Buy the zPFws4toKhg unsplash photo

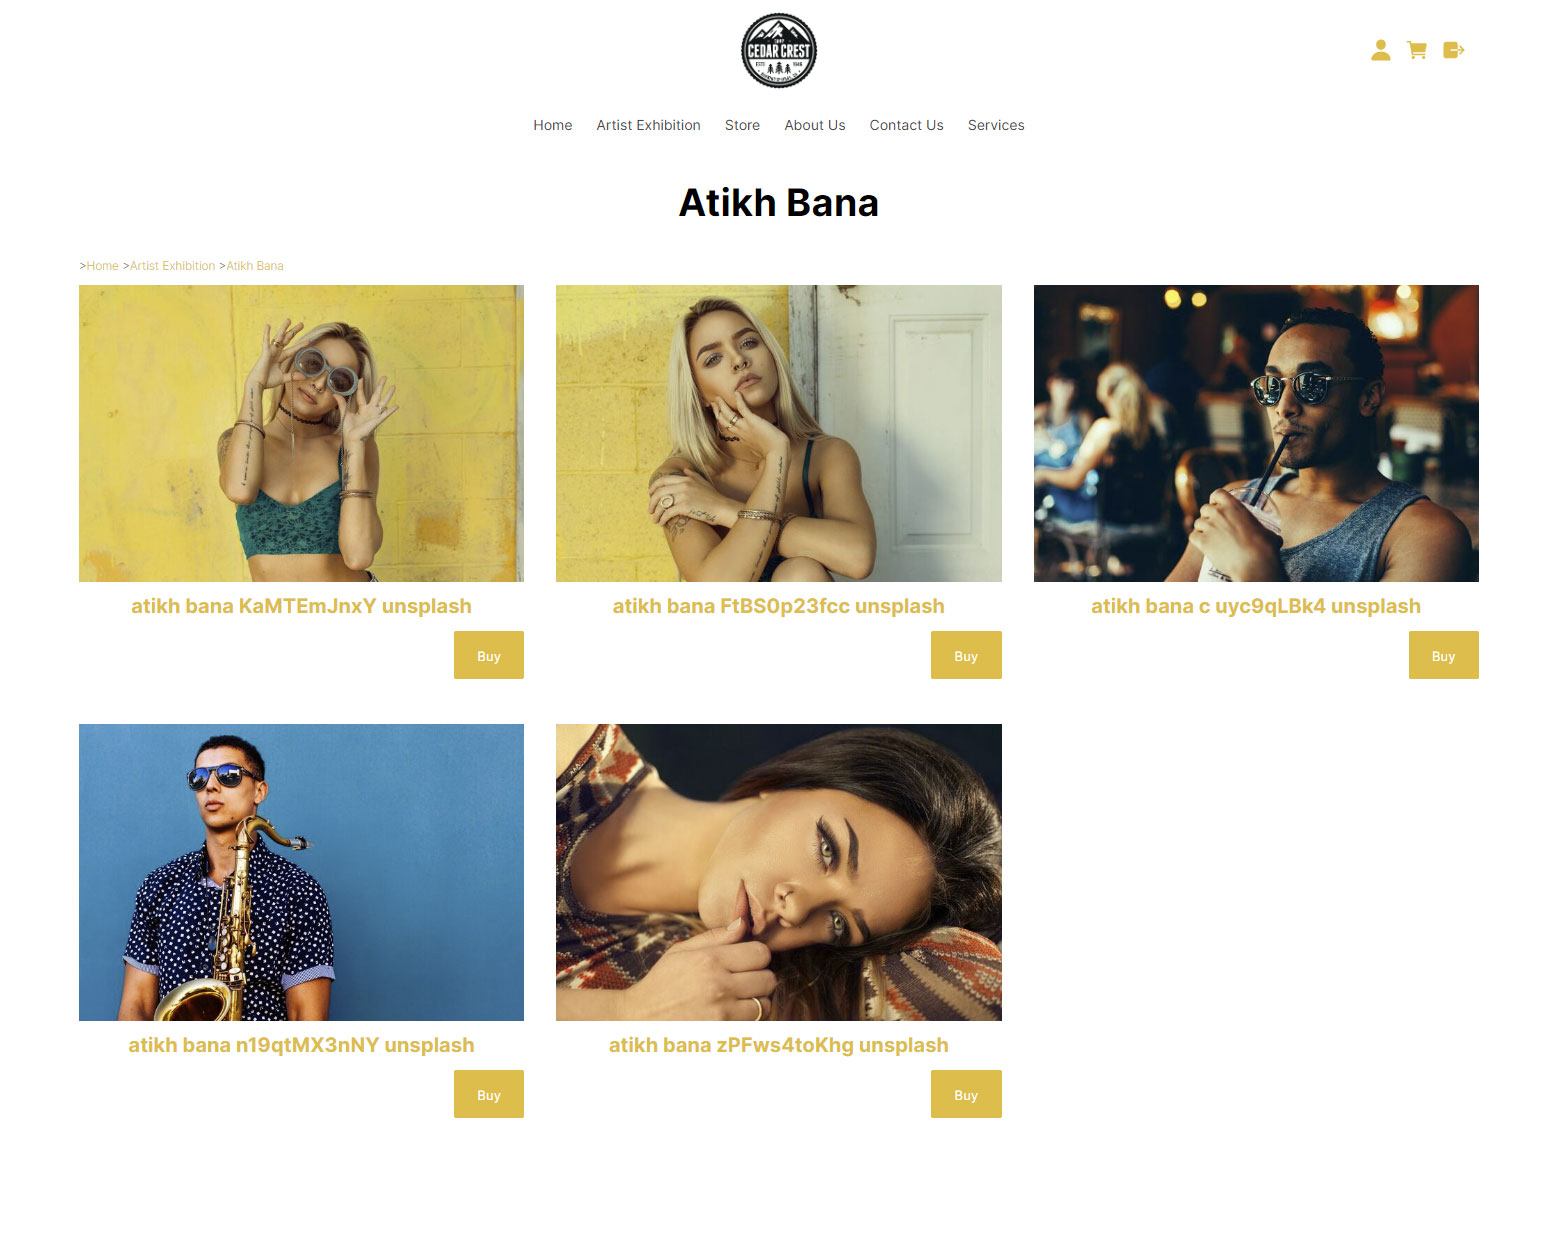click(x=966, y=1094)
